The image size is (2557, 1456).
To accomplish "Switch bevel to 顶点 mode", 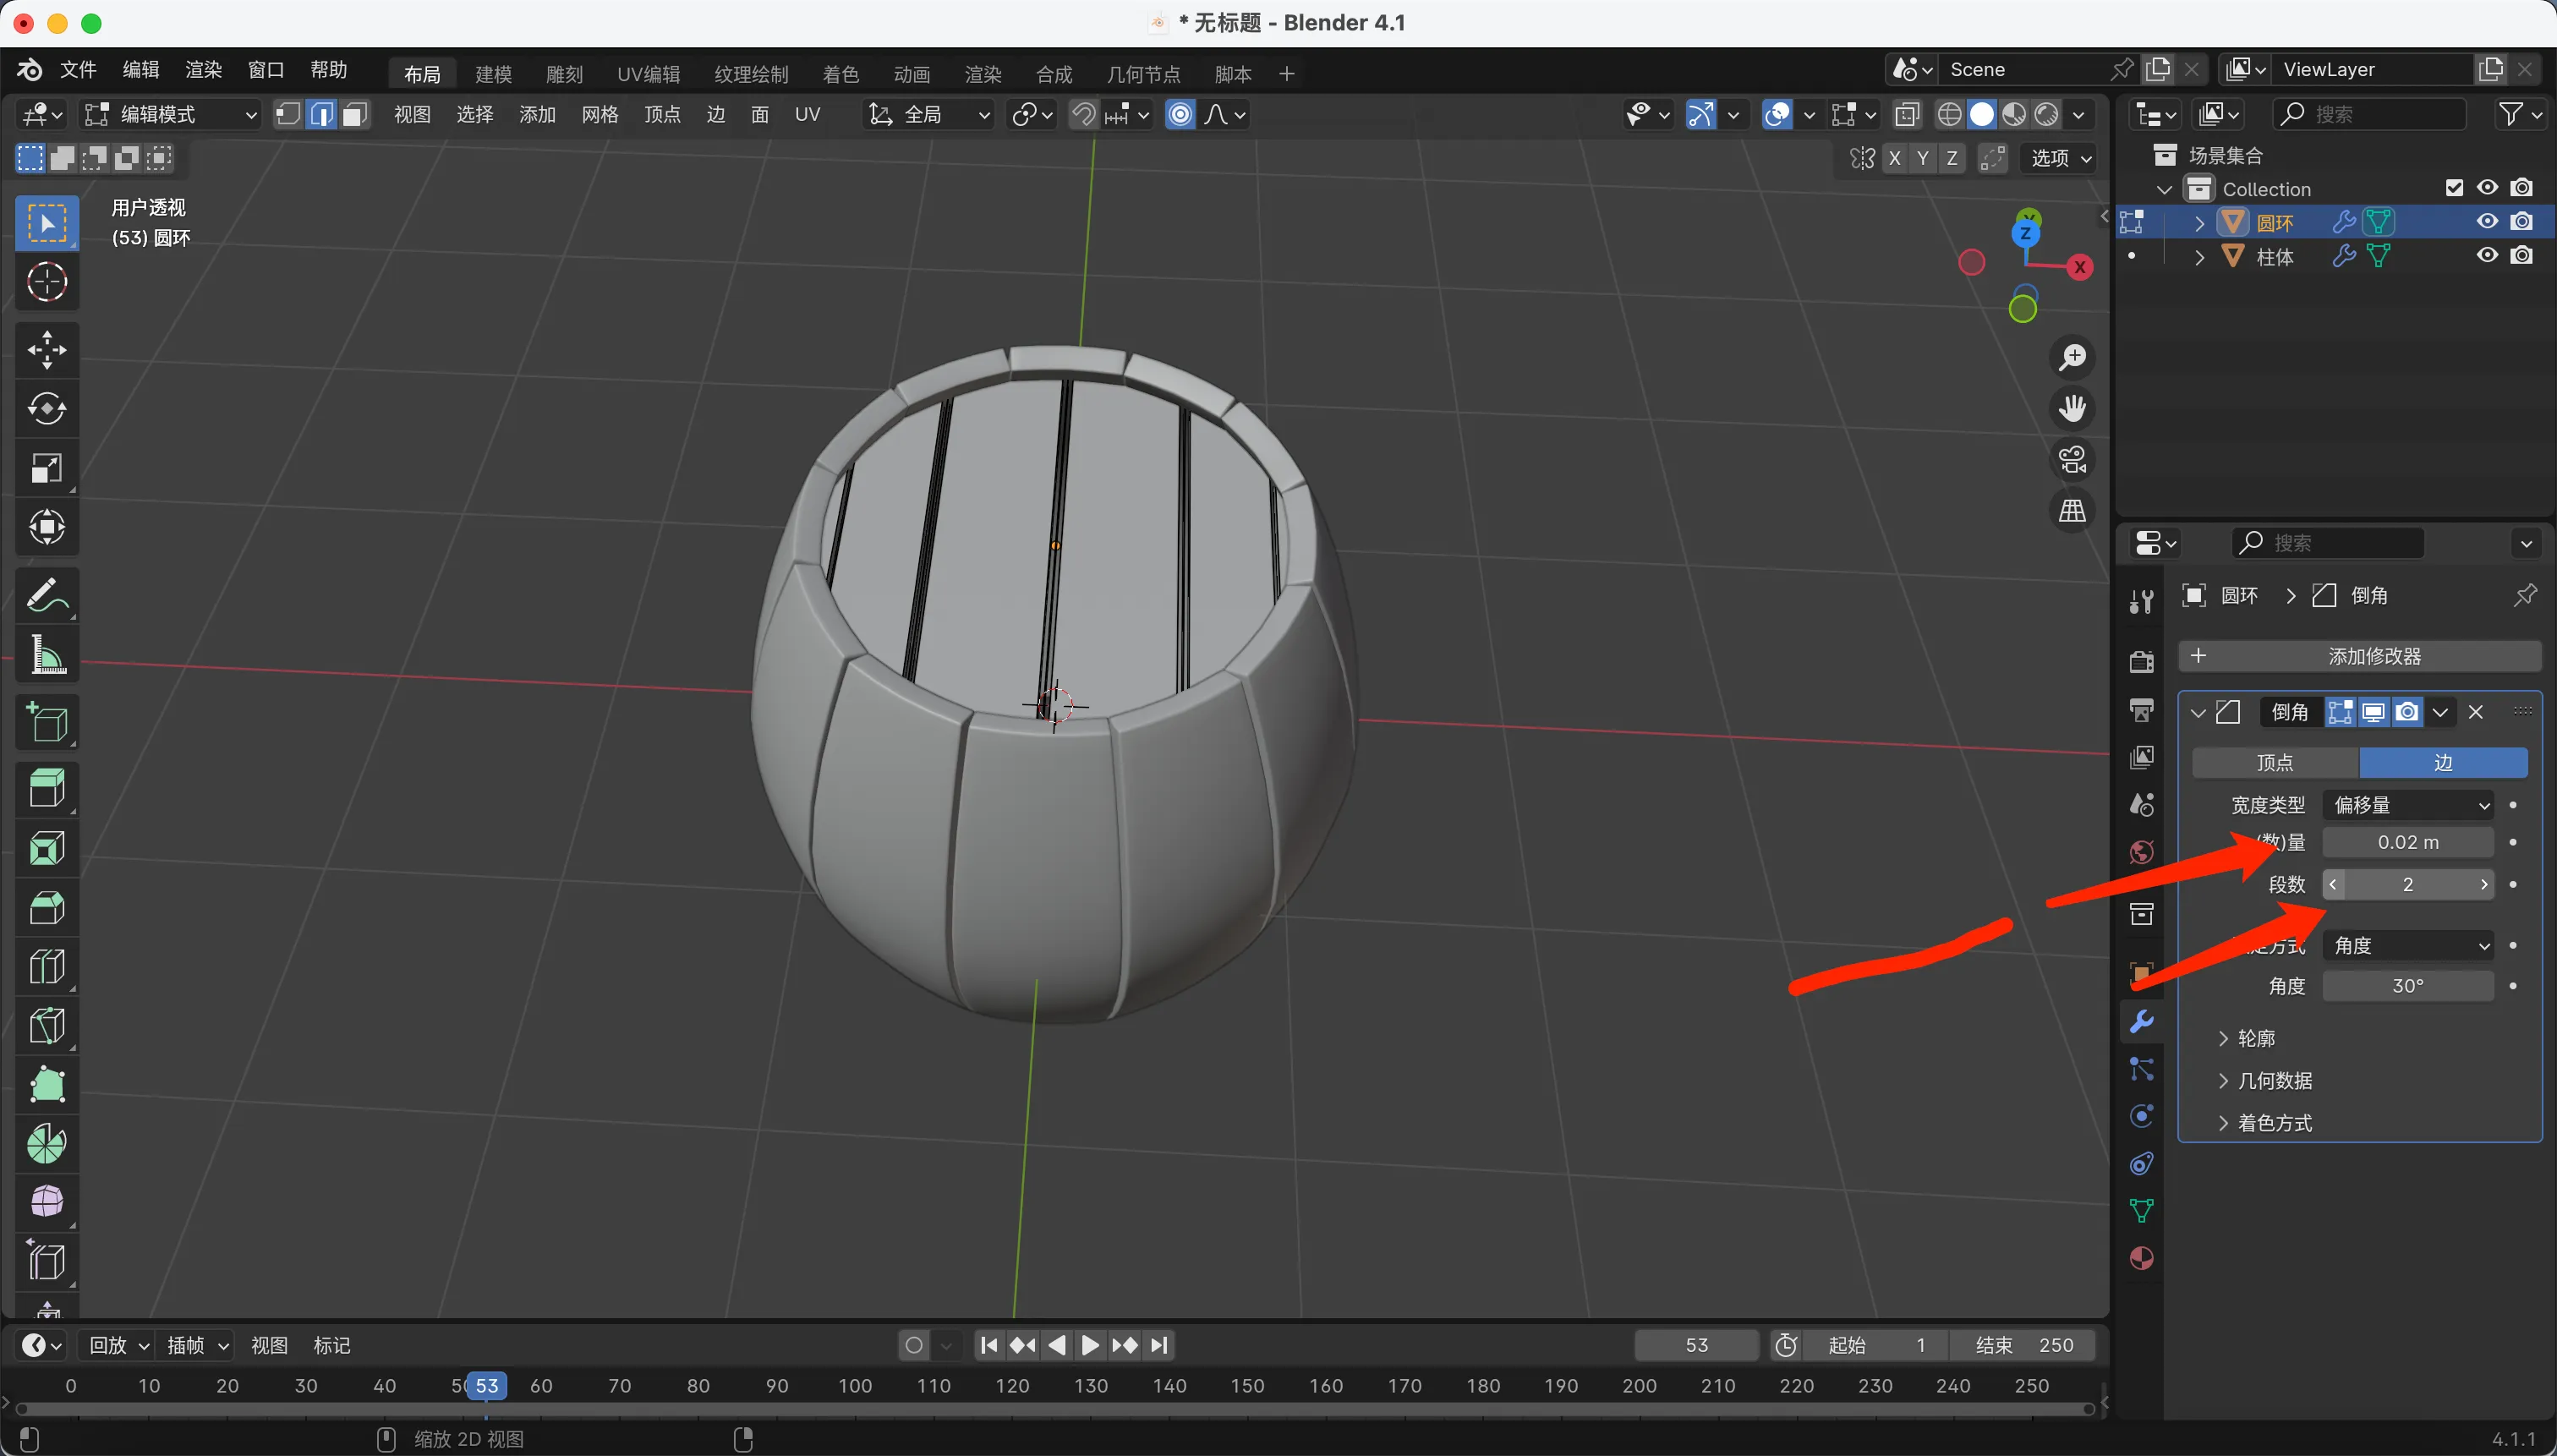I will tap(2275, 763).
